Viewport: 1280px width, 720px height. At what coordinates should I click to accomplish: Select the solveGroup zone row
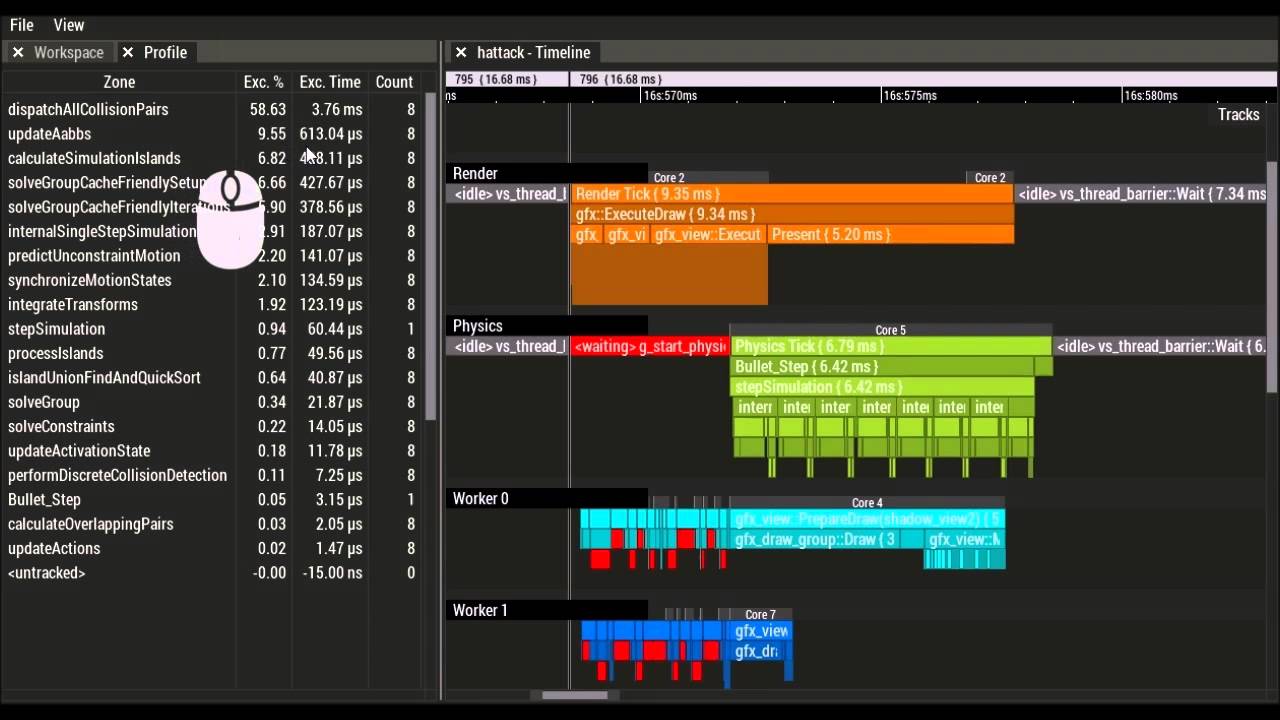212,402
